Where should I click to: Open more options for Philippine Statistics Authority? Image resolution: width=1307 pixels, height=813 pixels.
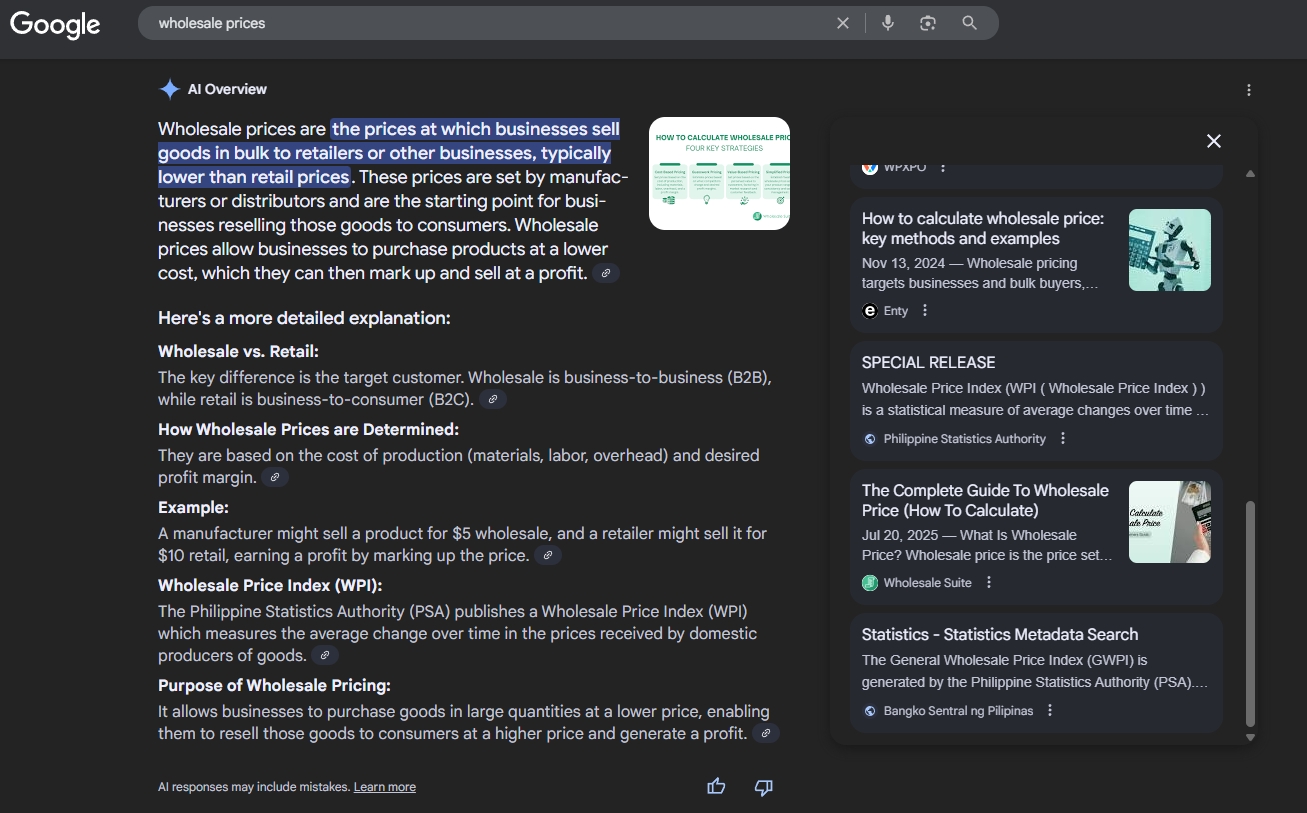[x=1063, y=439]
